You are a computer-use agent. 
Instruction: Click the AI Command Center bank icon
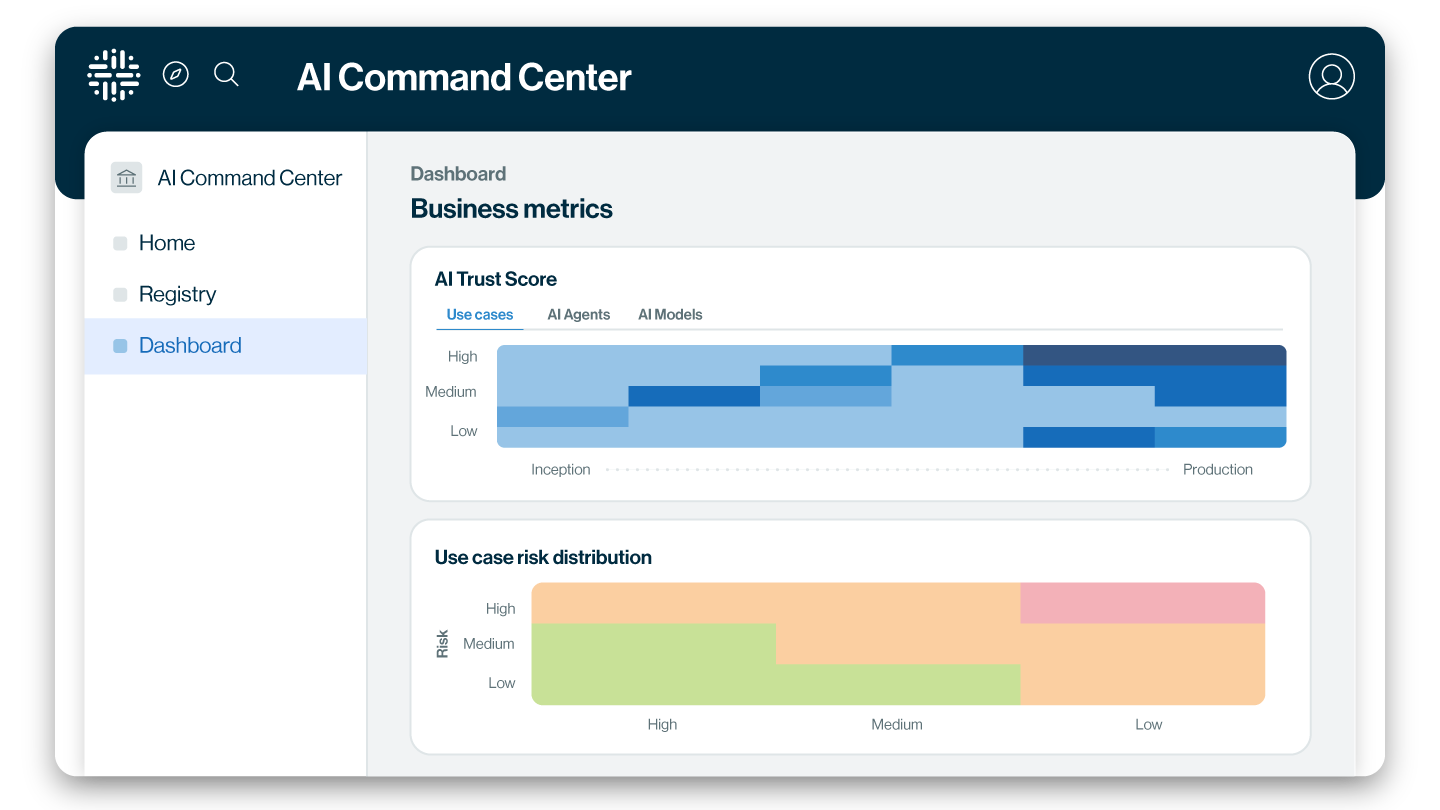click(x=126, y=177)
